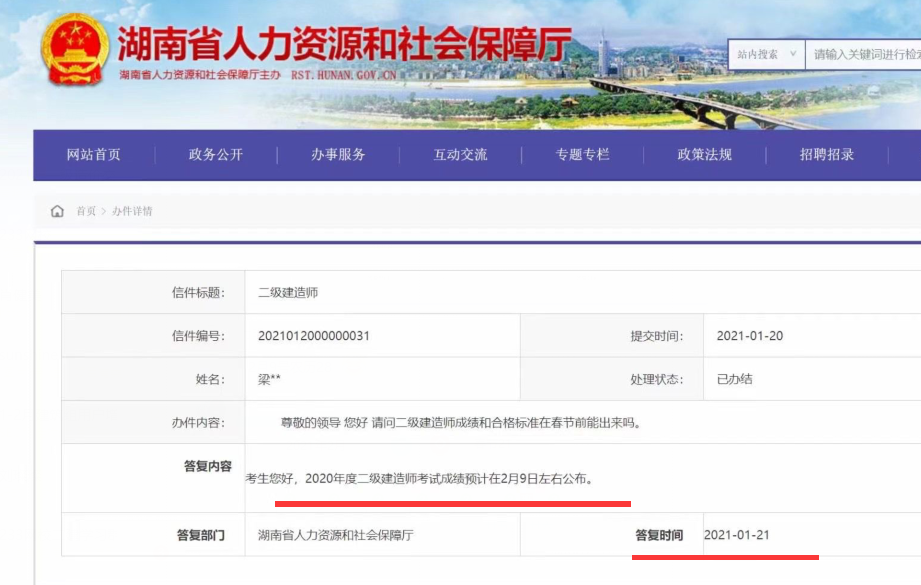Click the 二级建造师 letter title value
Image resolution: width=921 pixels, height=585 pixels.
click(288, 293)
